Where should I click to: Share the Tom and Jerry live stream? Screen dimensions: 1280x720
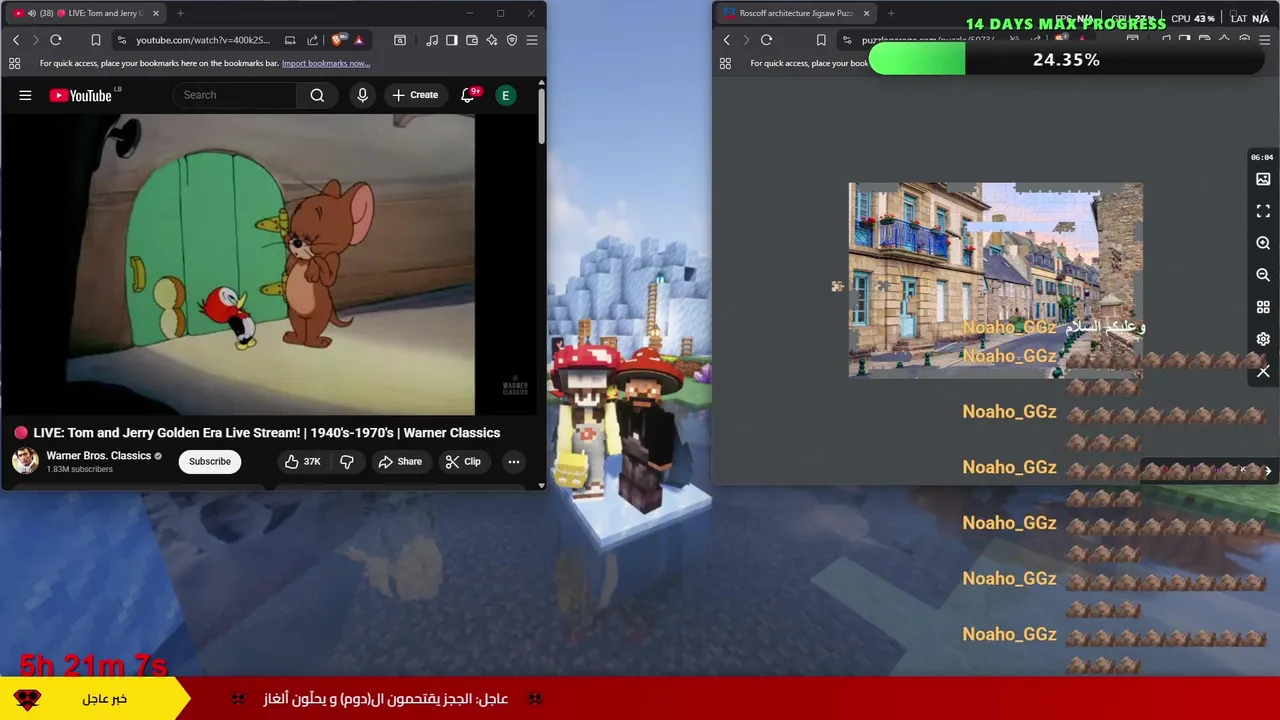click(x=400, y=461)
